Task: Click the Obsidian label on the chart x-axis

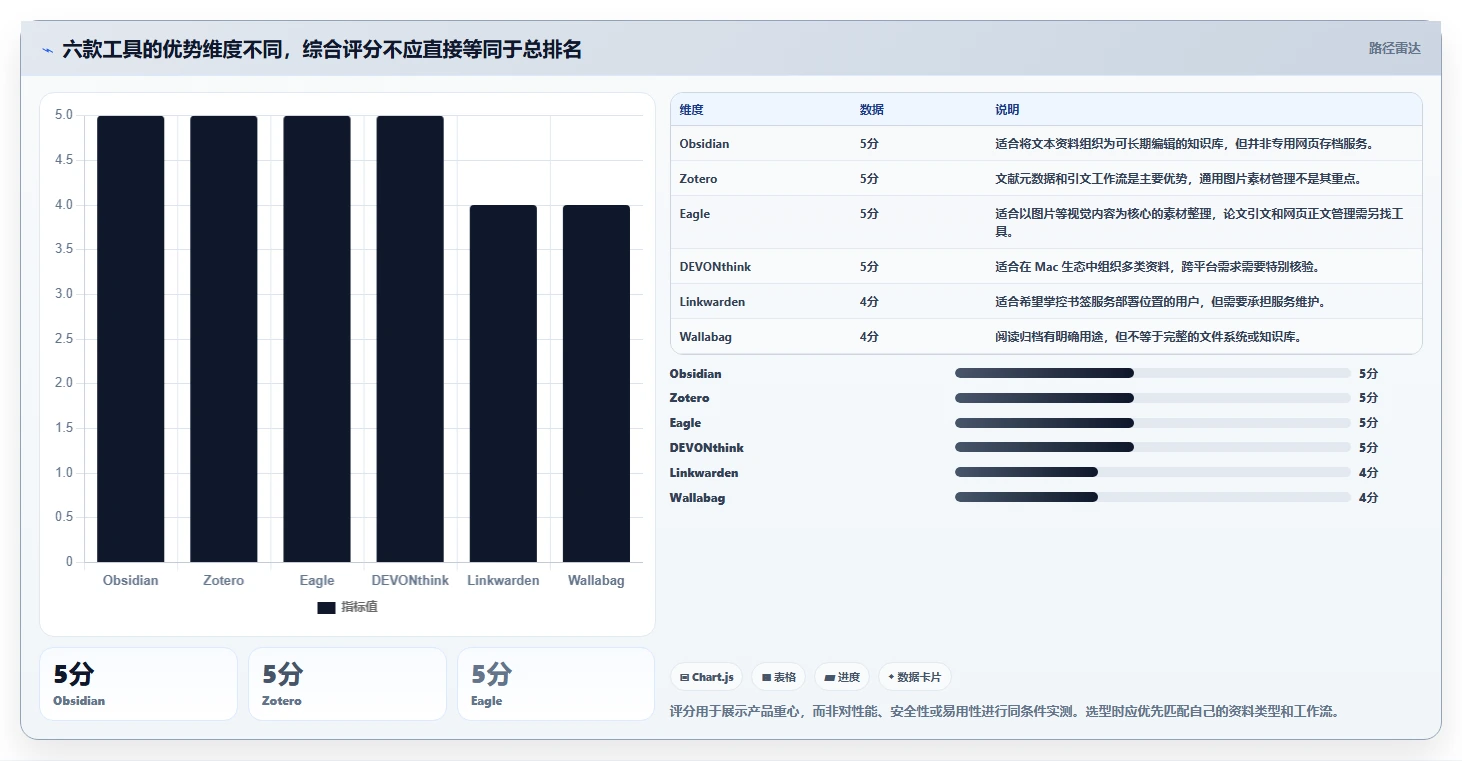Action: click(130, 580)
